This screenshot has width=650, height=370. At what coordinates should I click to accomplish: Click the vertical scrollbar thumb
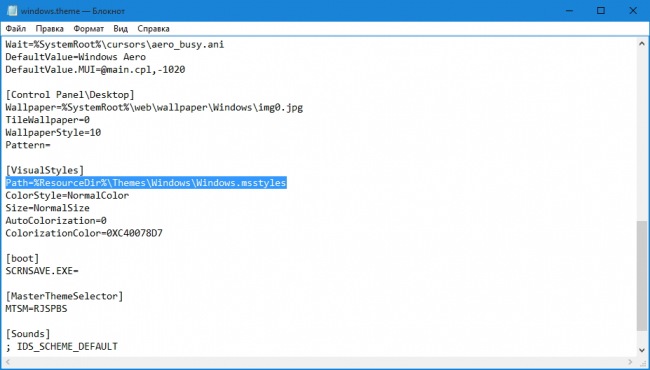pyautogui.click(x=642, y=276)
